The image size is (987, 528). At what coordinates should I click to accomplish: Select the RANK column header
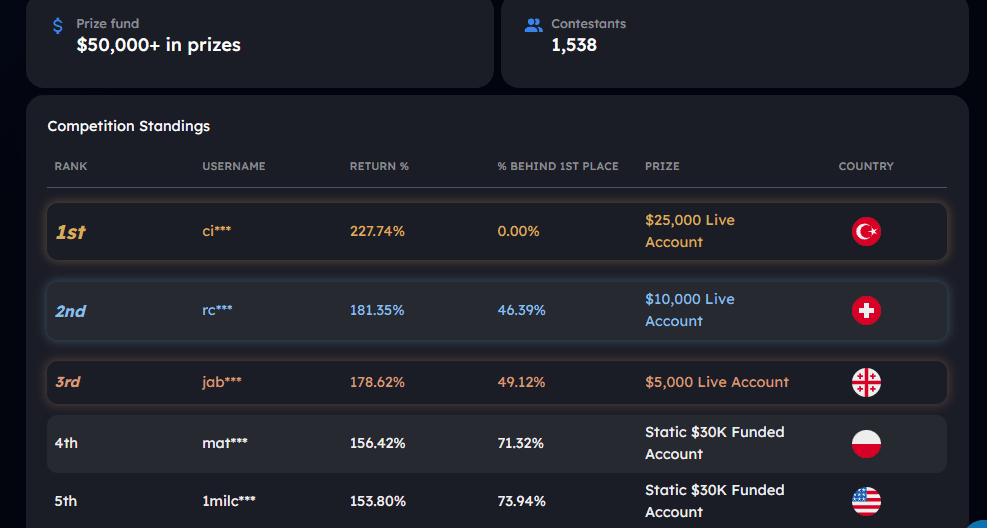click(70, 166)
